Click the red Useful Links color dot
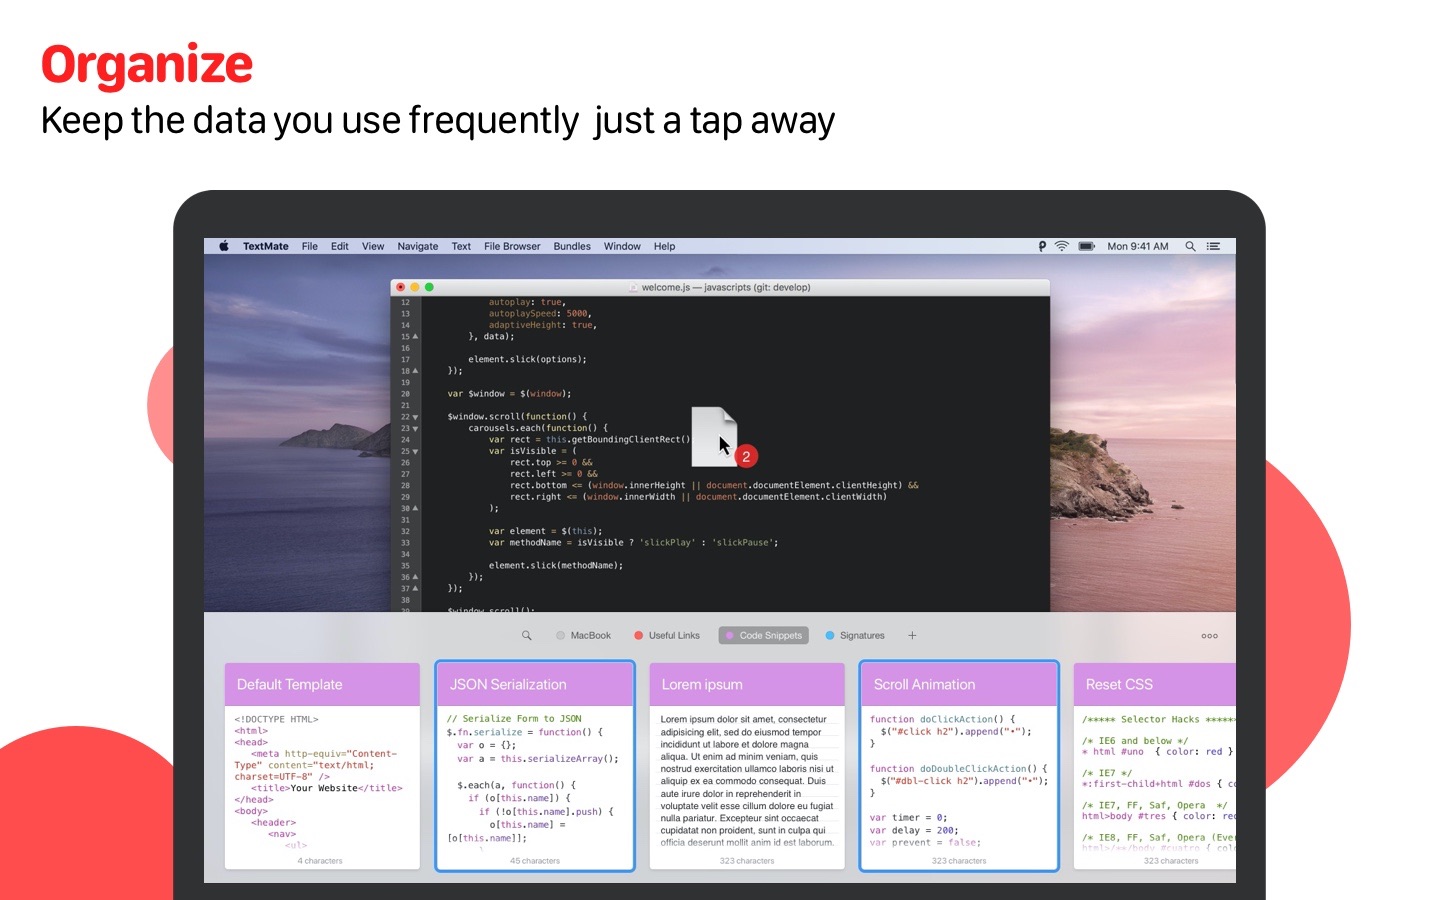Viewport: 1440px width, 900px height. pyautogui.click(x=638, y=635)
